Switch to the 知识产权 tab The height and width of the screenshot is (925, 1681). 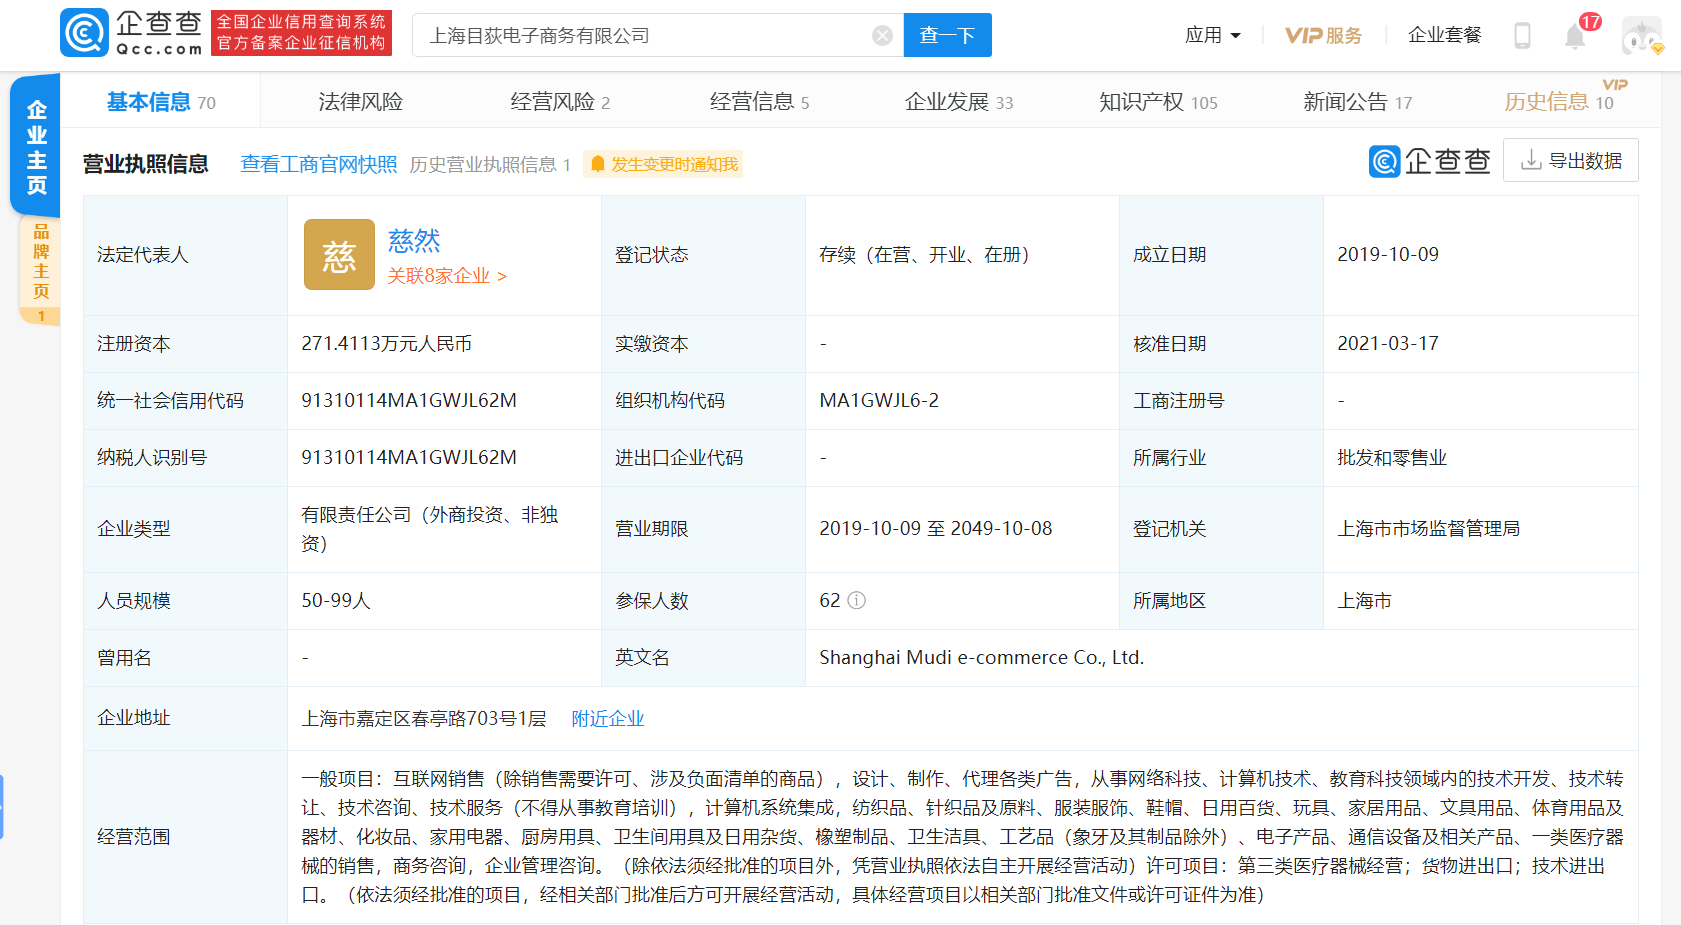[x=1158, y=102]
